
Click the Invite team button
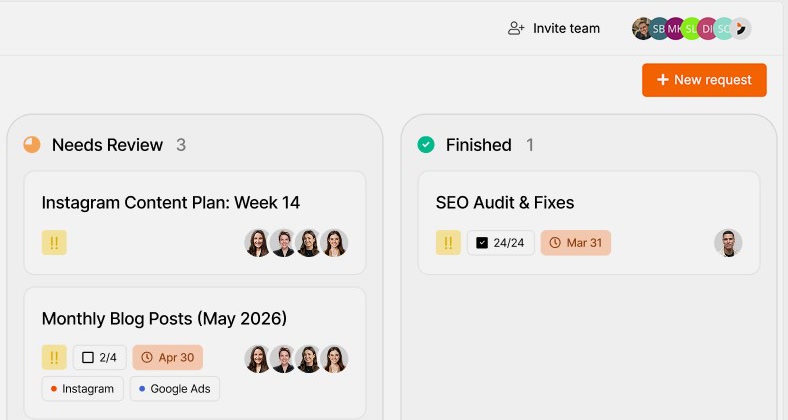554,29
